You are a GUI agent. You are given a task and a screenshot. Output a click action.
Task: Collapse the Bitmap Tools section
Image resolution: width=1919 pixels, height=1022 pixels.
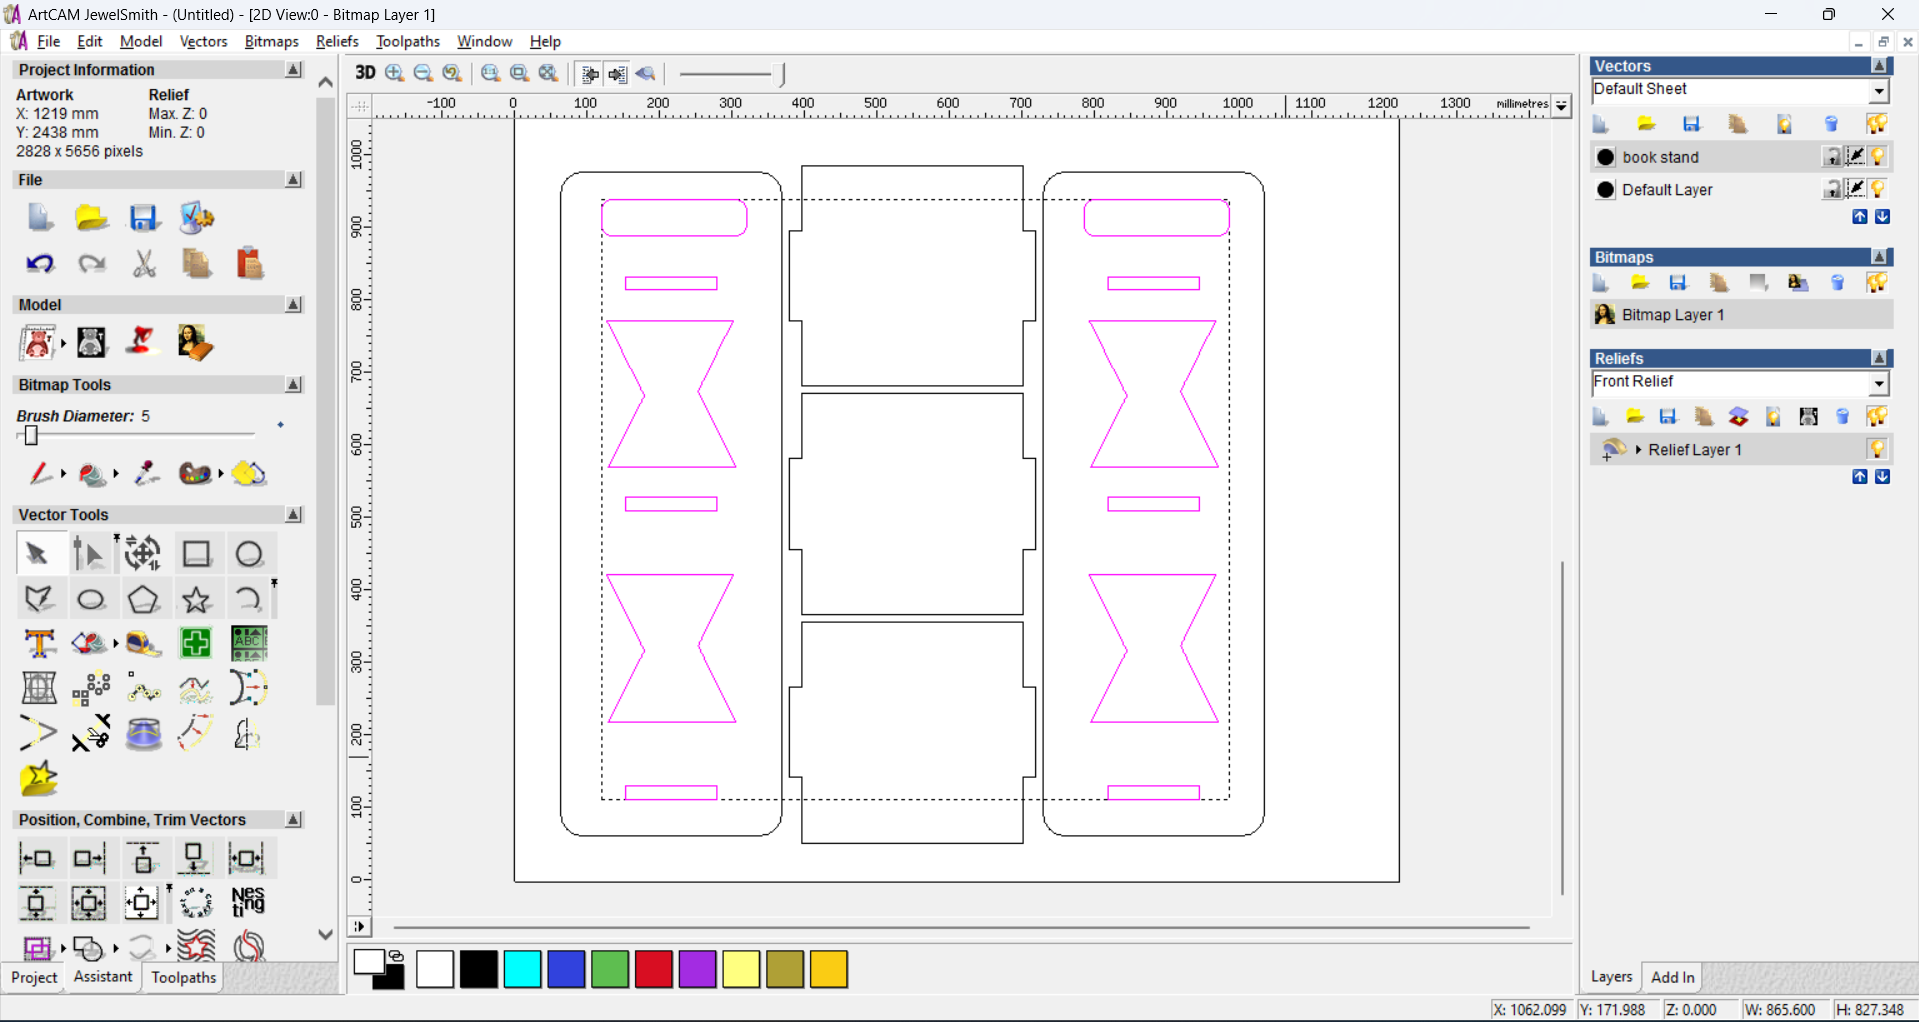pos(294,385)
